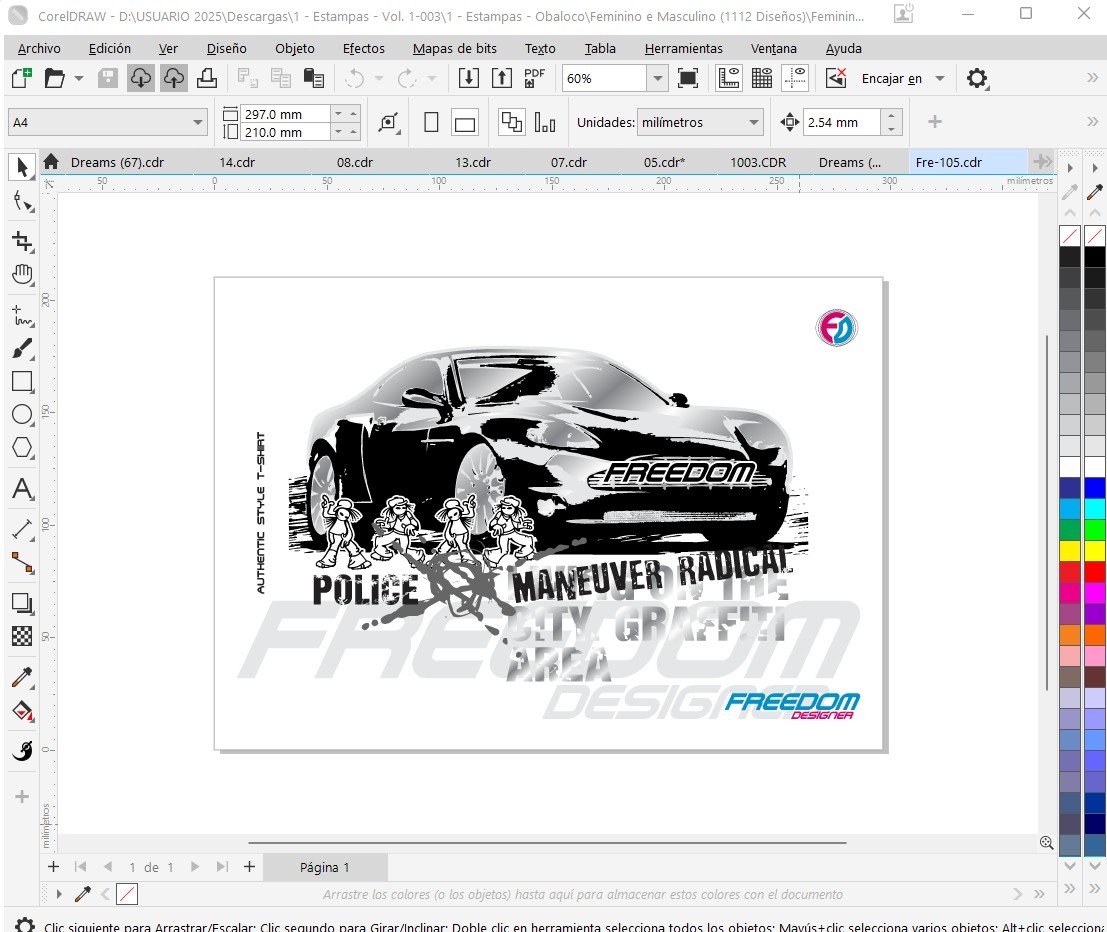This screenshot has height=932, width=1107.
Task: Toggle the show grid button
Action: (762, 78)
